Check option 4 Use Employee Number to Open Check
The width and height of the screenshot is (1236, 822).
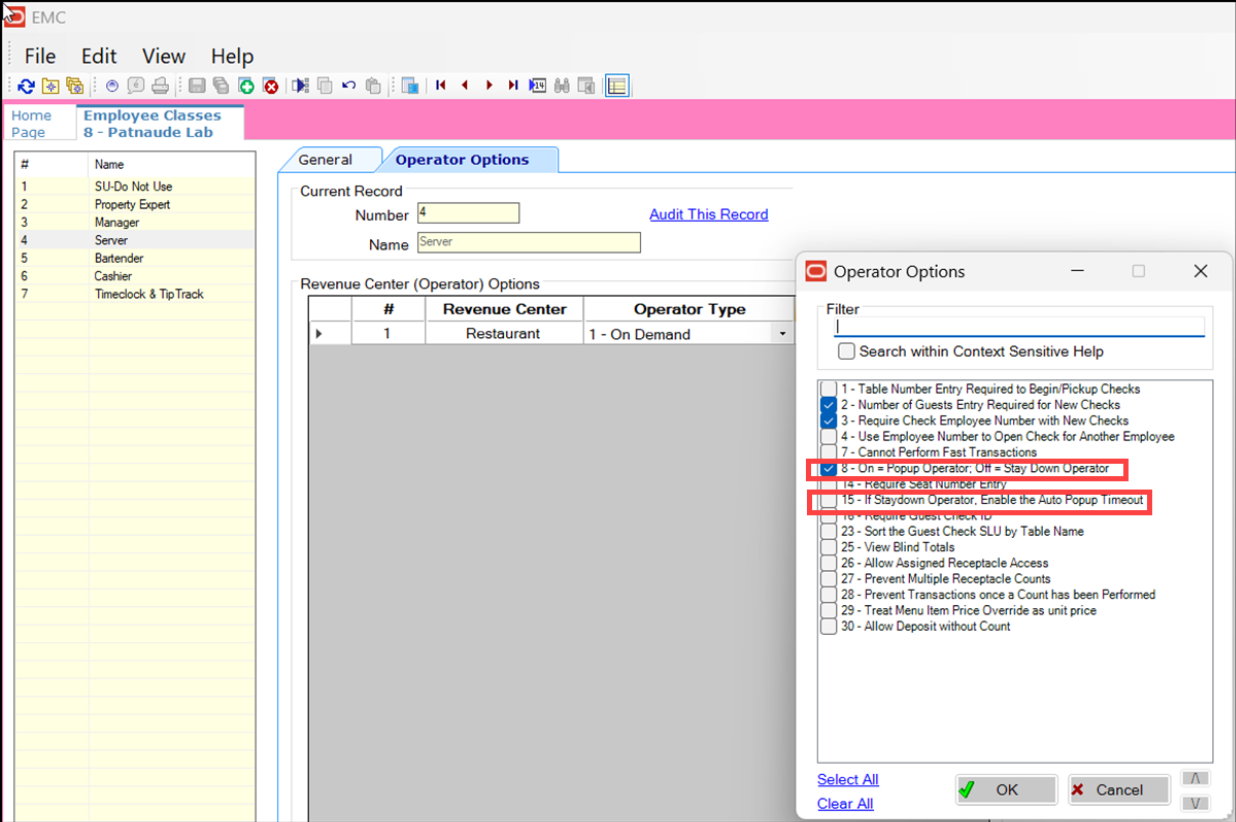coord(828,437)
